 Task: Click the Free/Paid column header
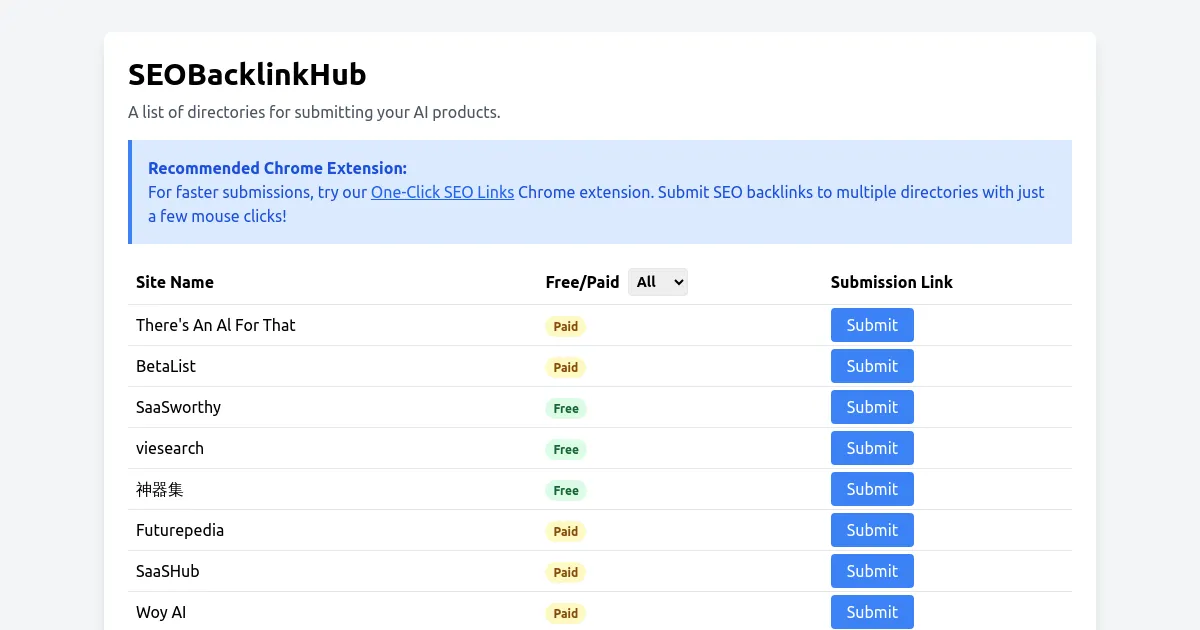pyautogui.click(x=582, y=282)
